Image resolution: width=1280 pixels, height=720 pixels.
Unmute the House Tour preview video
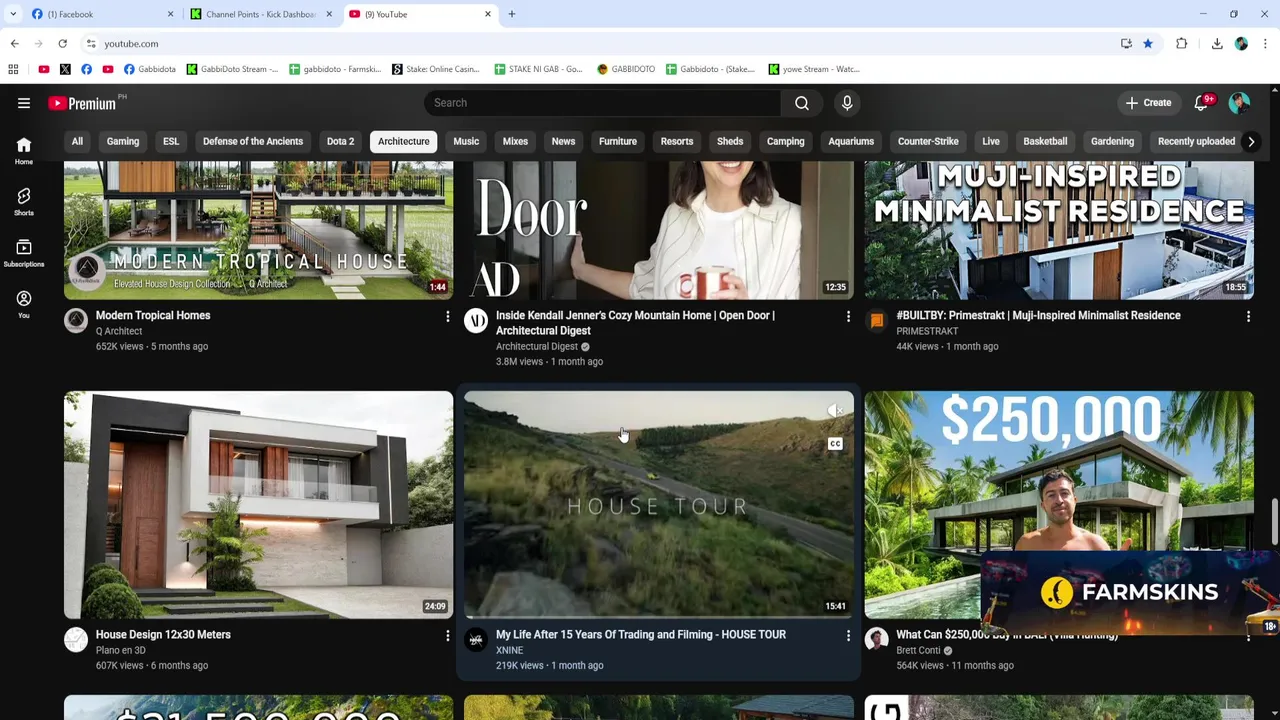pos(835,410)
